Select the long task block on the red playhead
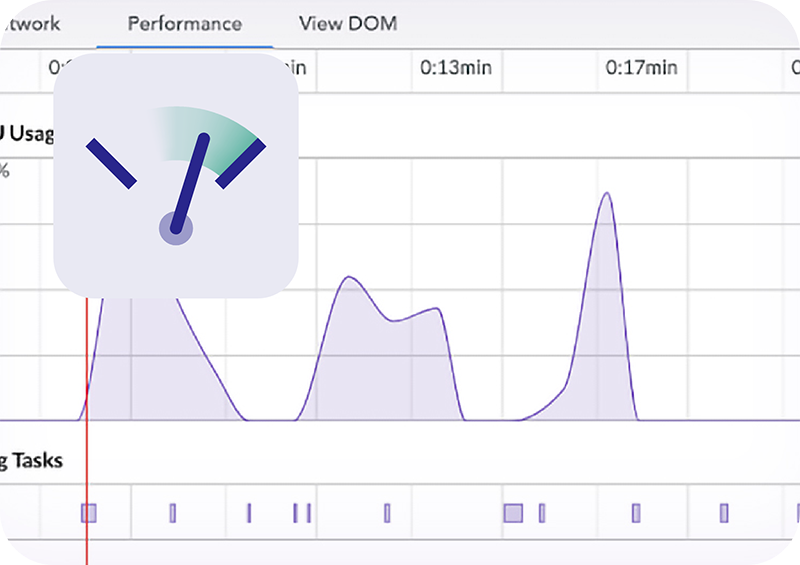 click(89, 513)
